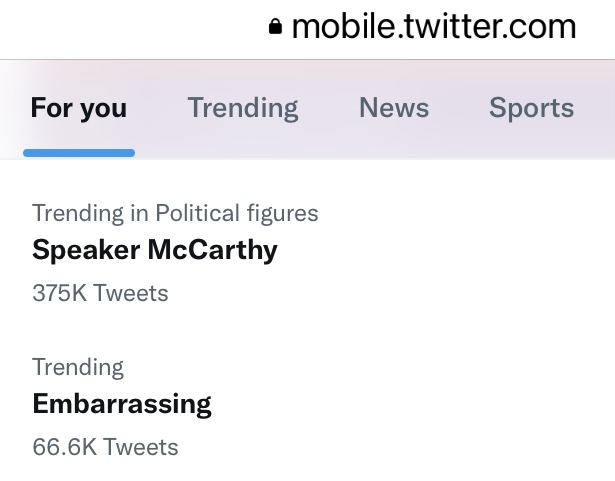Open the Embarrassing trending topic
Viewport: 615px width, 481px height.
click(x=122, y=404)
